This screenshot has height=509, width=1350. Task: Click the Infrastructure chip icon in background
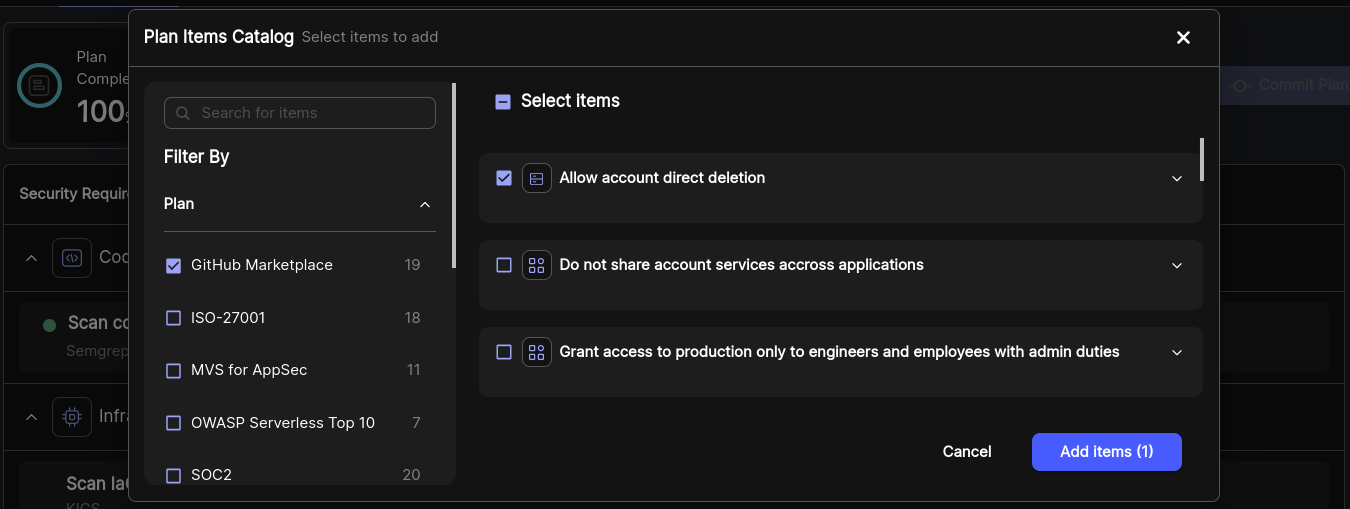coord(72,416)
